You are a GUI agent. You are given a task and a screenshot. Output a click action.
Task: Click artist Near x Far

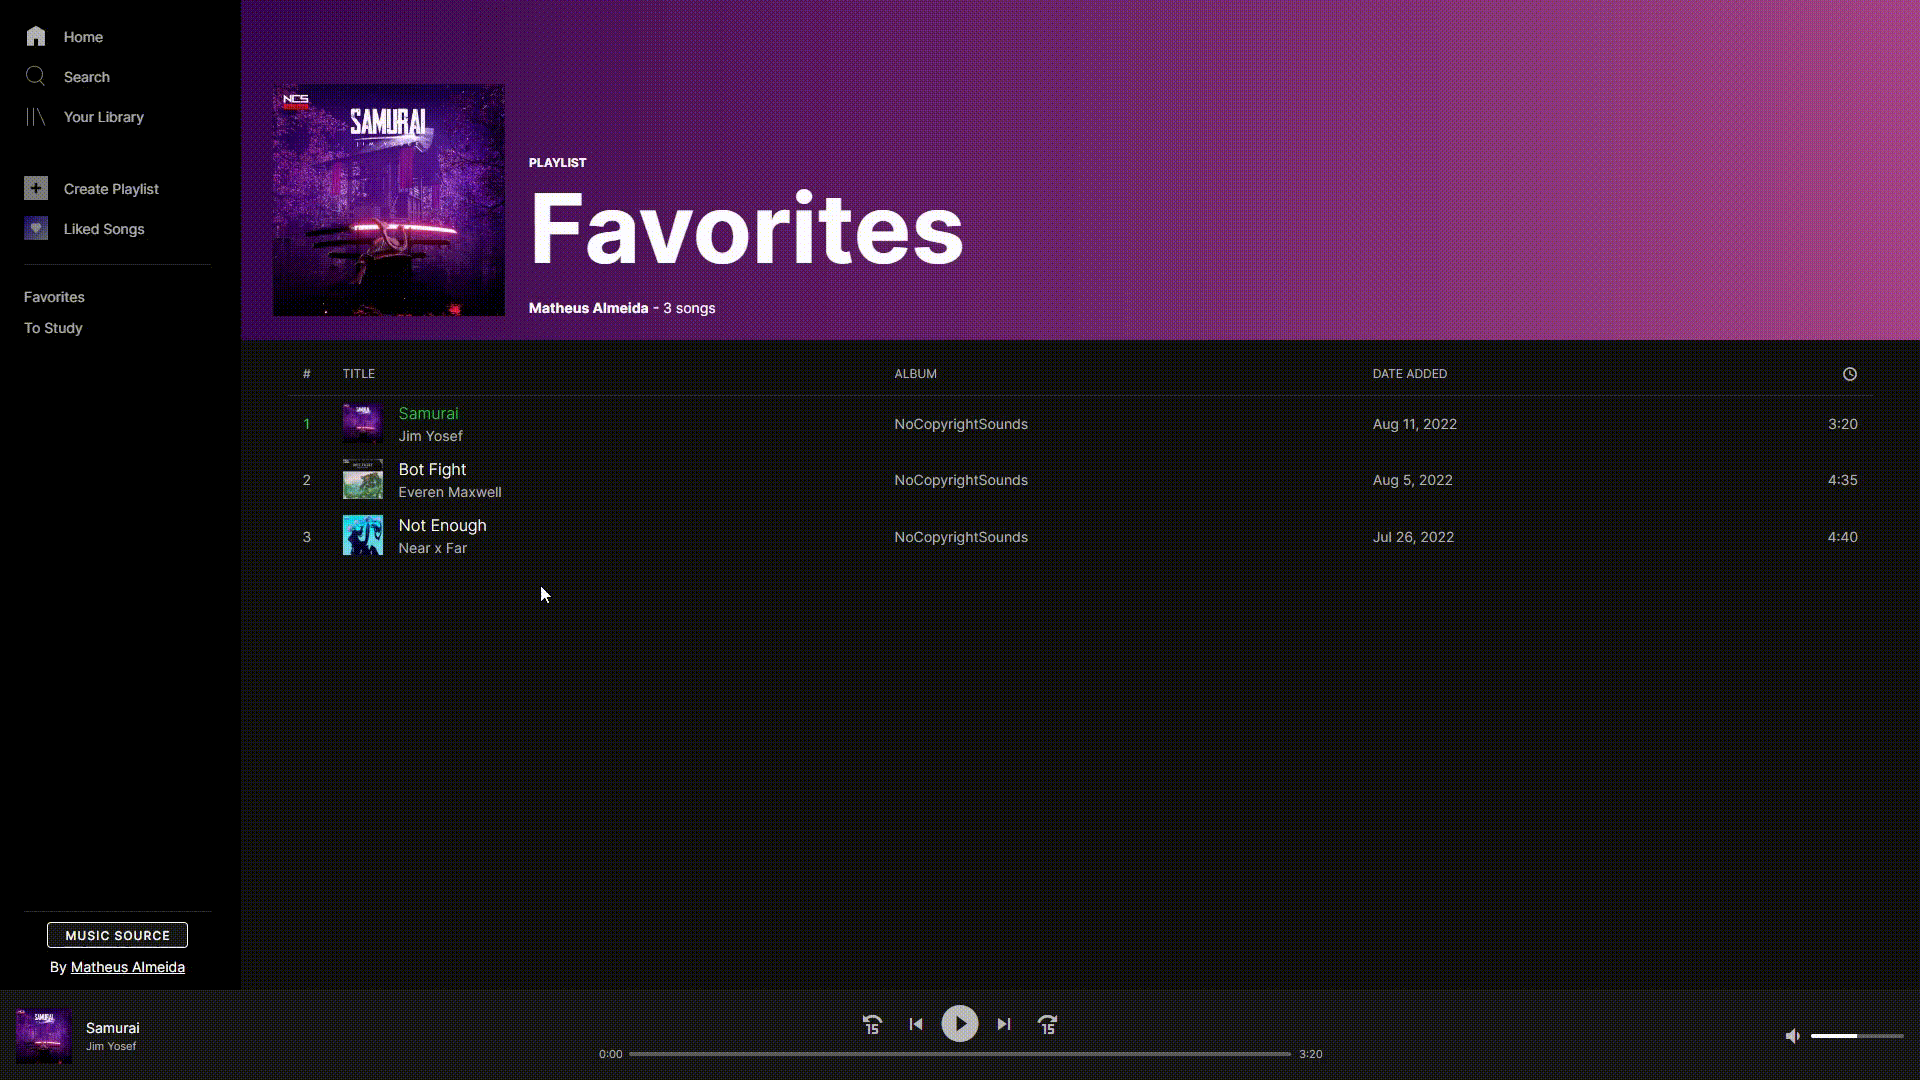(x=432, y=548)
